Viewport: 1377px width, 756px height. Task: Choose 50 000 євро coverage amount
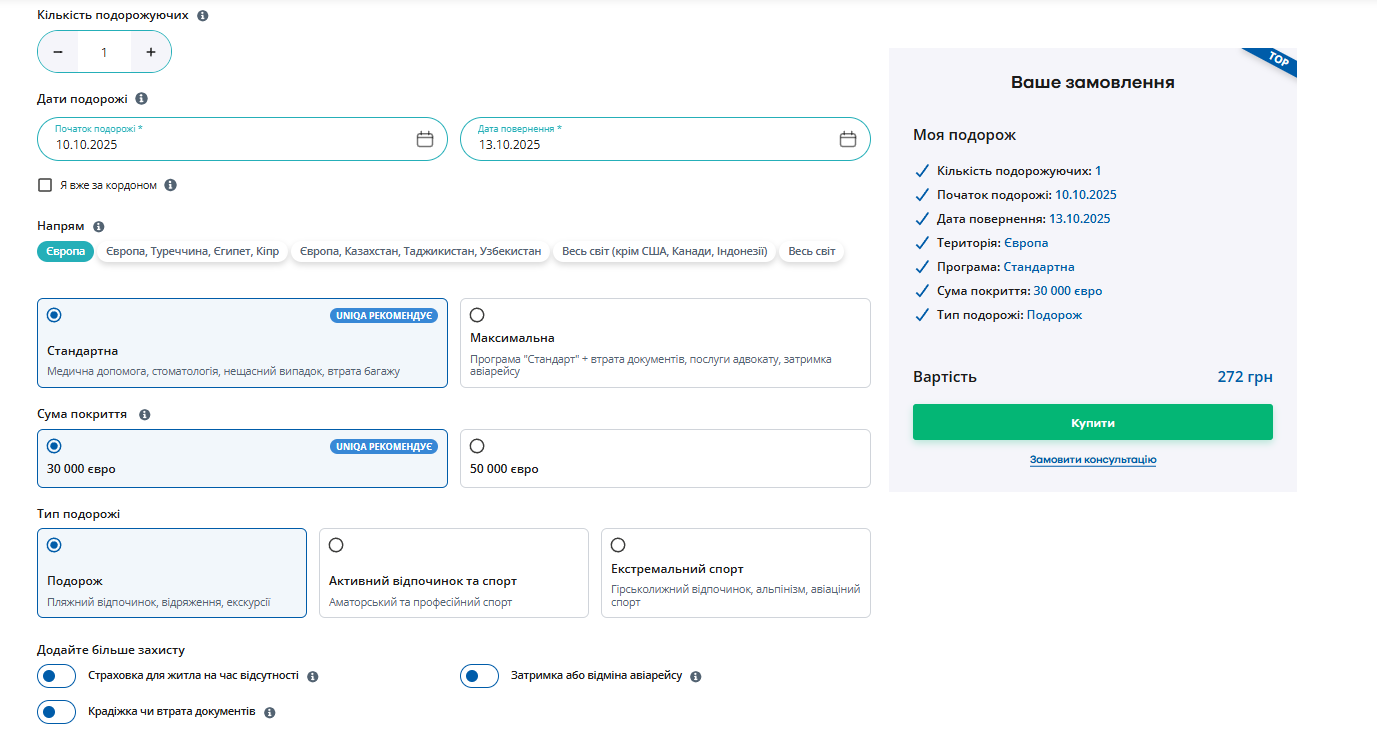tap(477, 446)
